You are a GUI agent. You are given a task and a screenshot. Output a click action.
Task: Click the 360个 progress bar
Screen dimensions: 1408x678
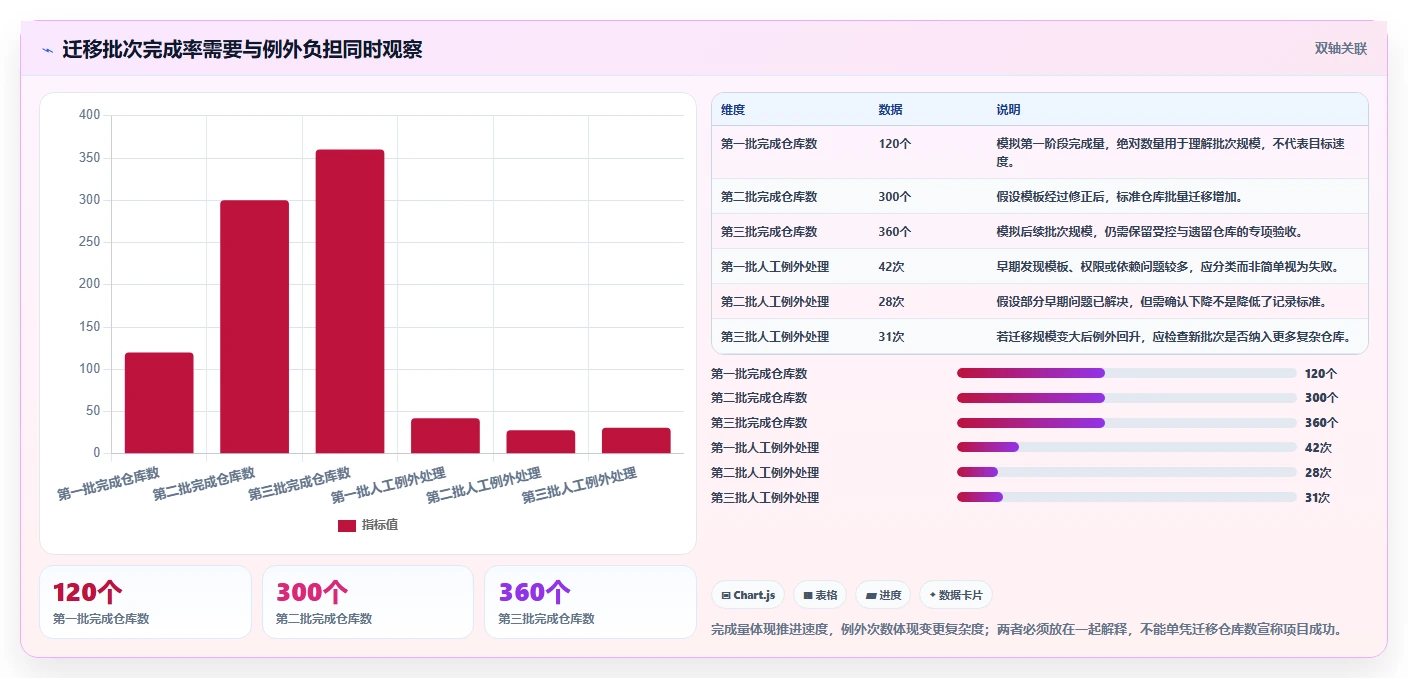pyautogui.click(x=1126, y=423)
